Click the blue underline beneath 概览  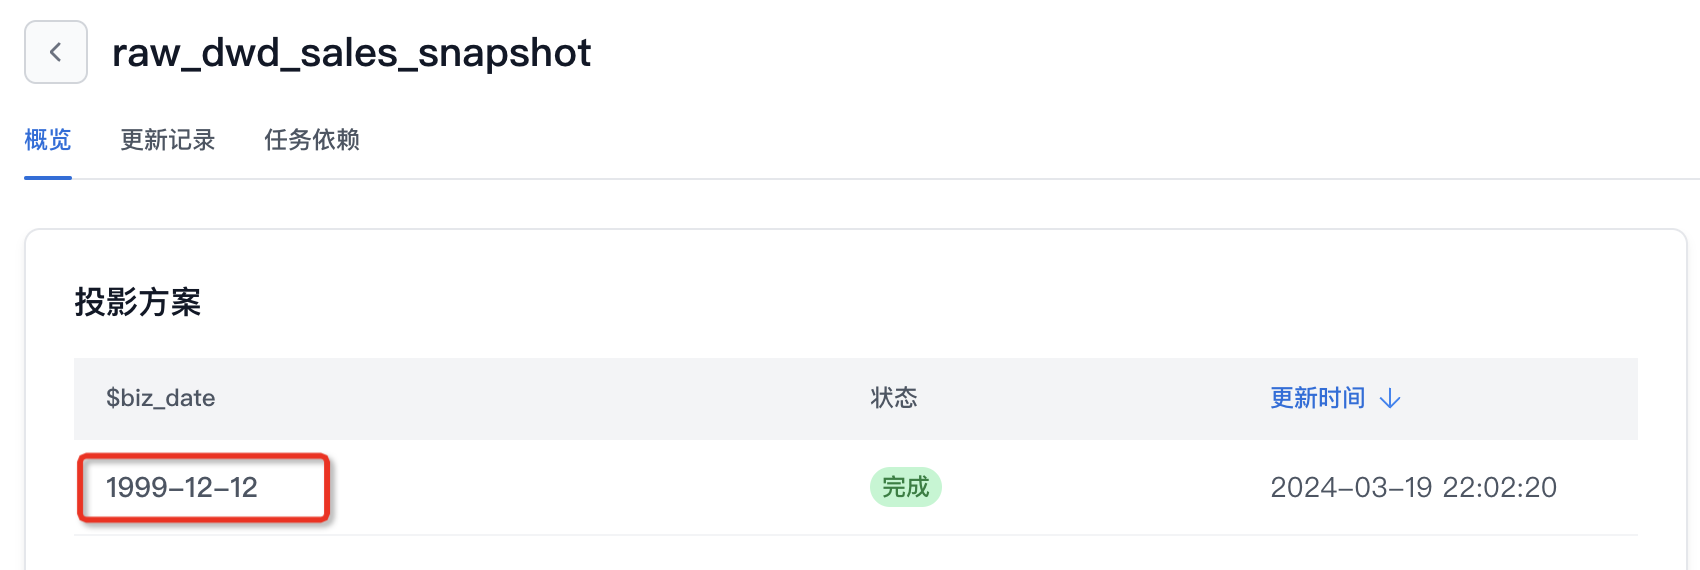click(48, 177)
